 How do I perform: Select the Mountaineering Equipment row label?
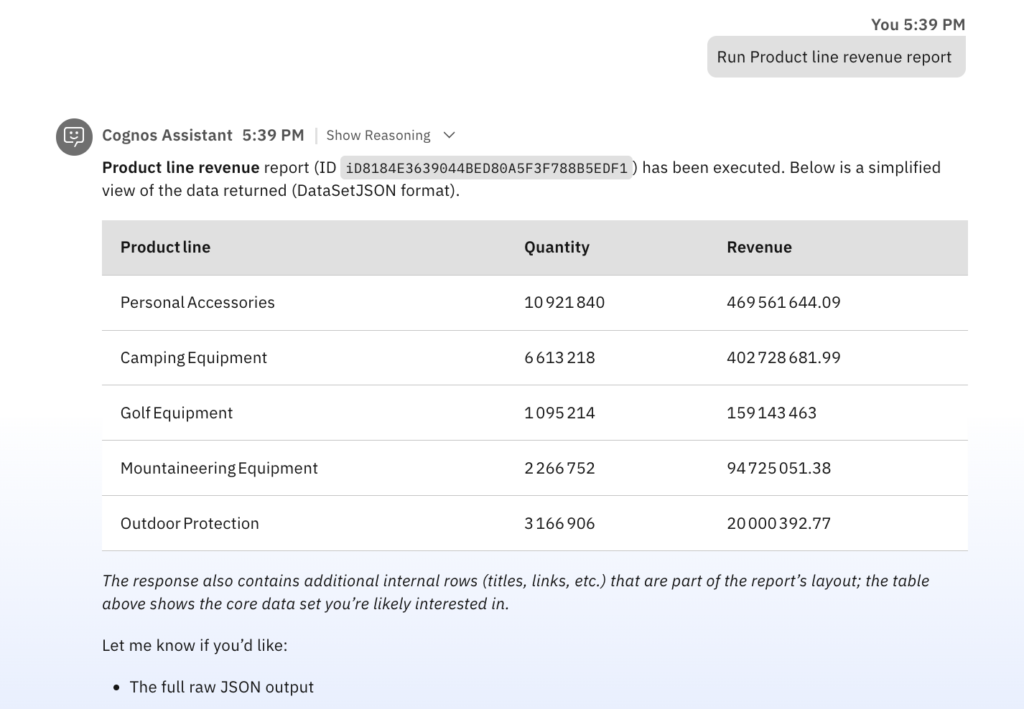click(219, 468)
